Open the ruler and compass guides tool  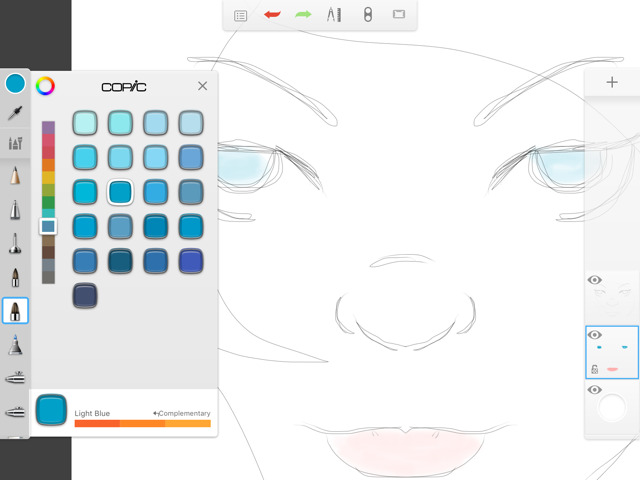(334, 15)
